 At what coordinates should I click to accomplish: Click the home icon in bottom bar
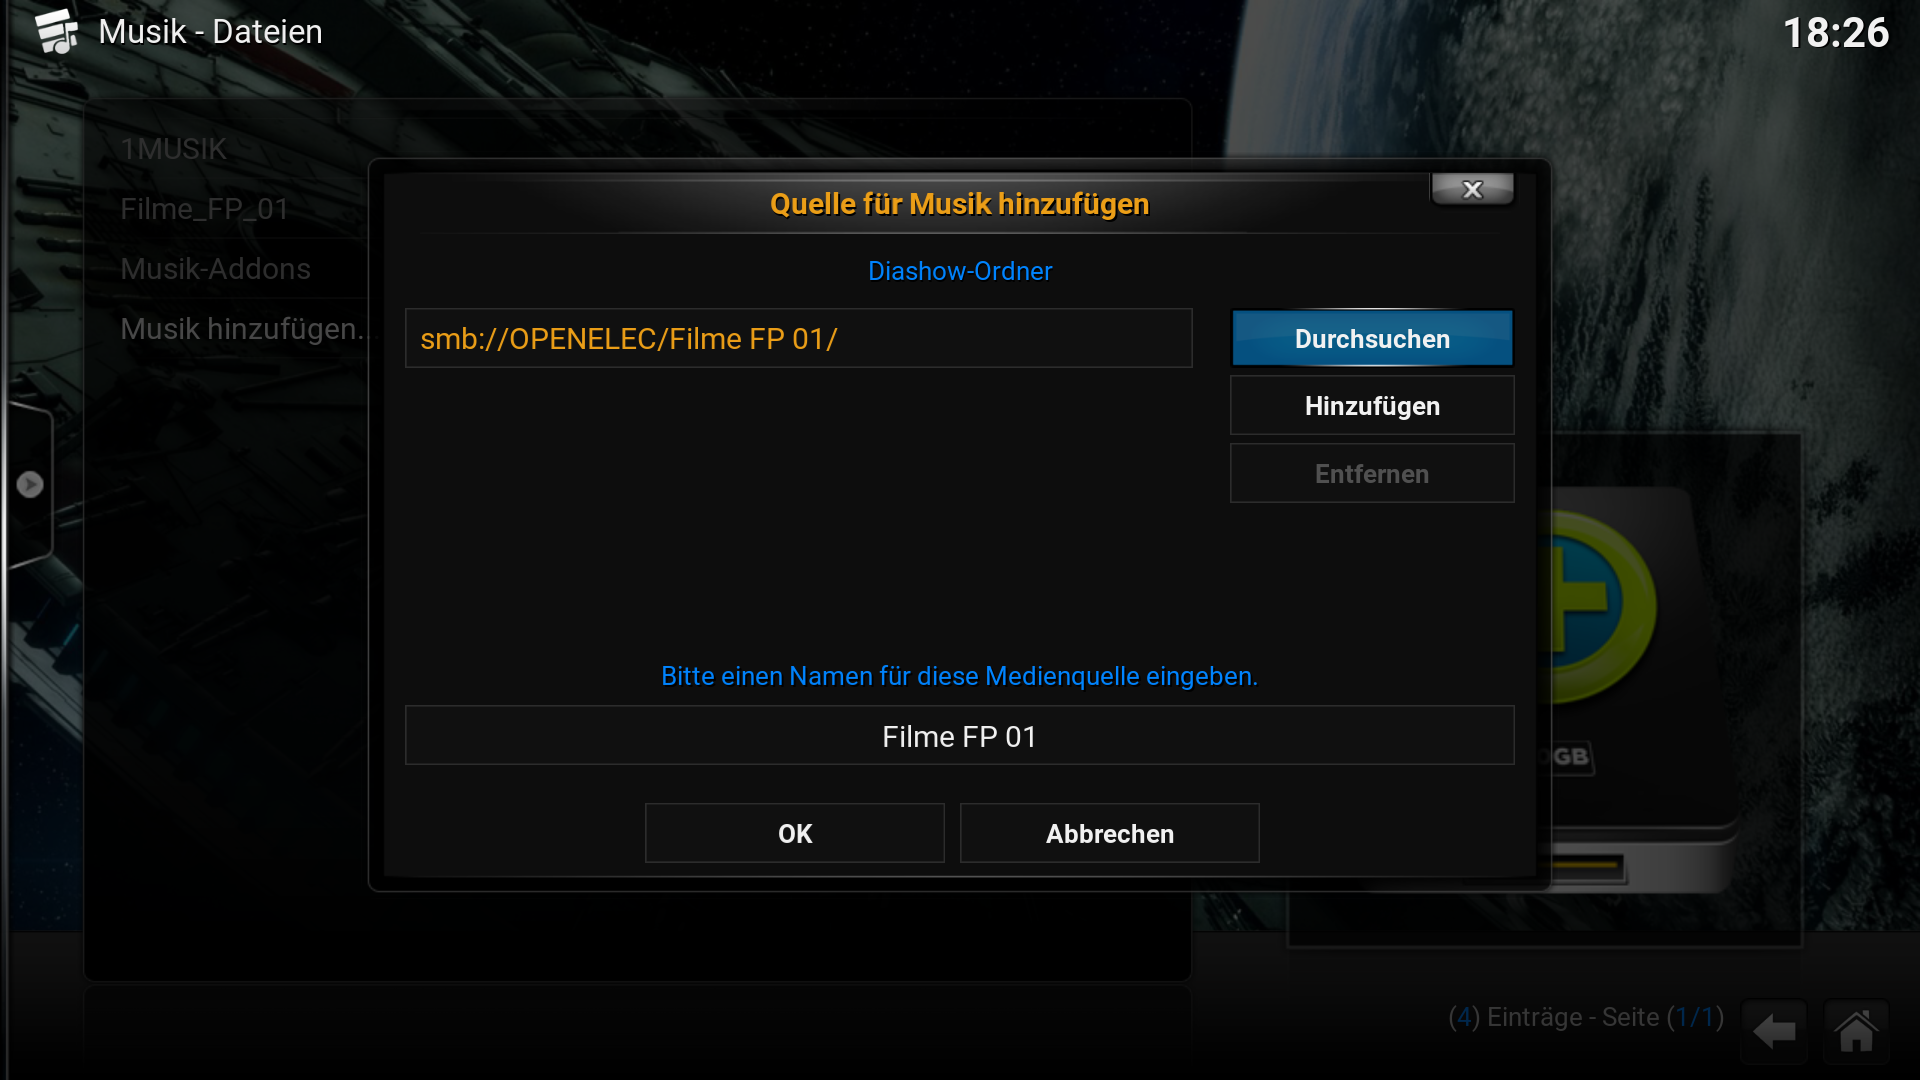[1856, 1031]
